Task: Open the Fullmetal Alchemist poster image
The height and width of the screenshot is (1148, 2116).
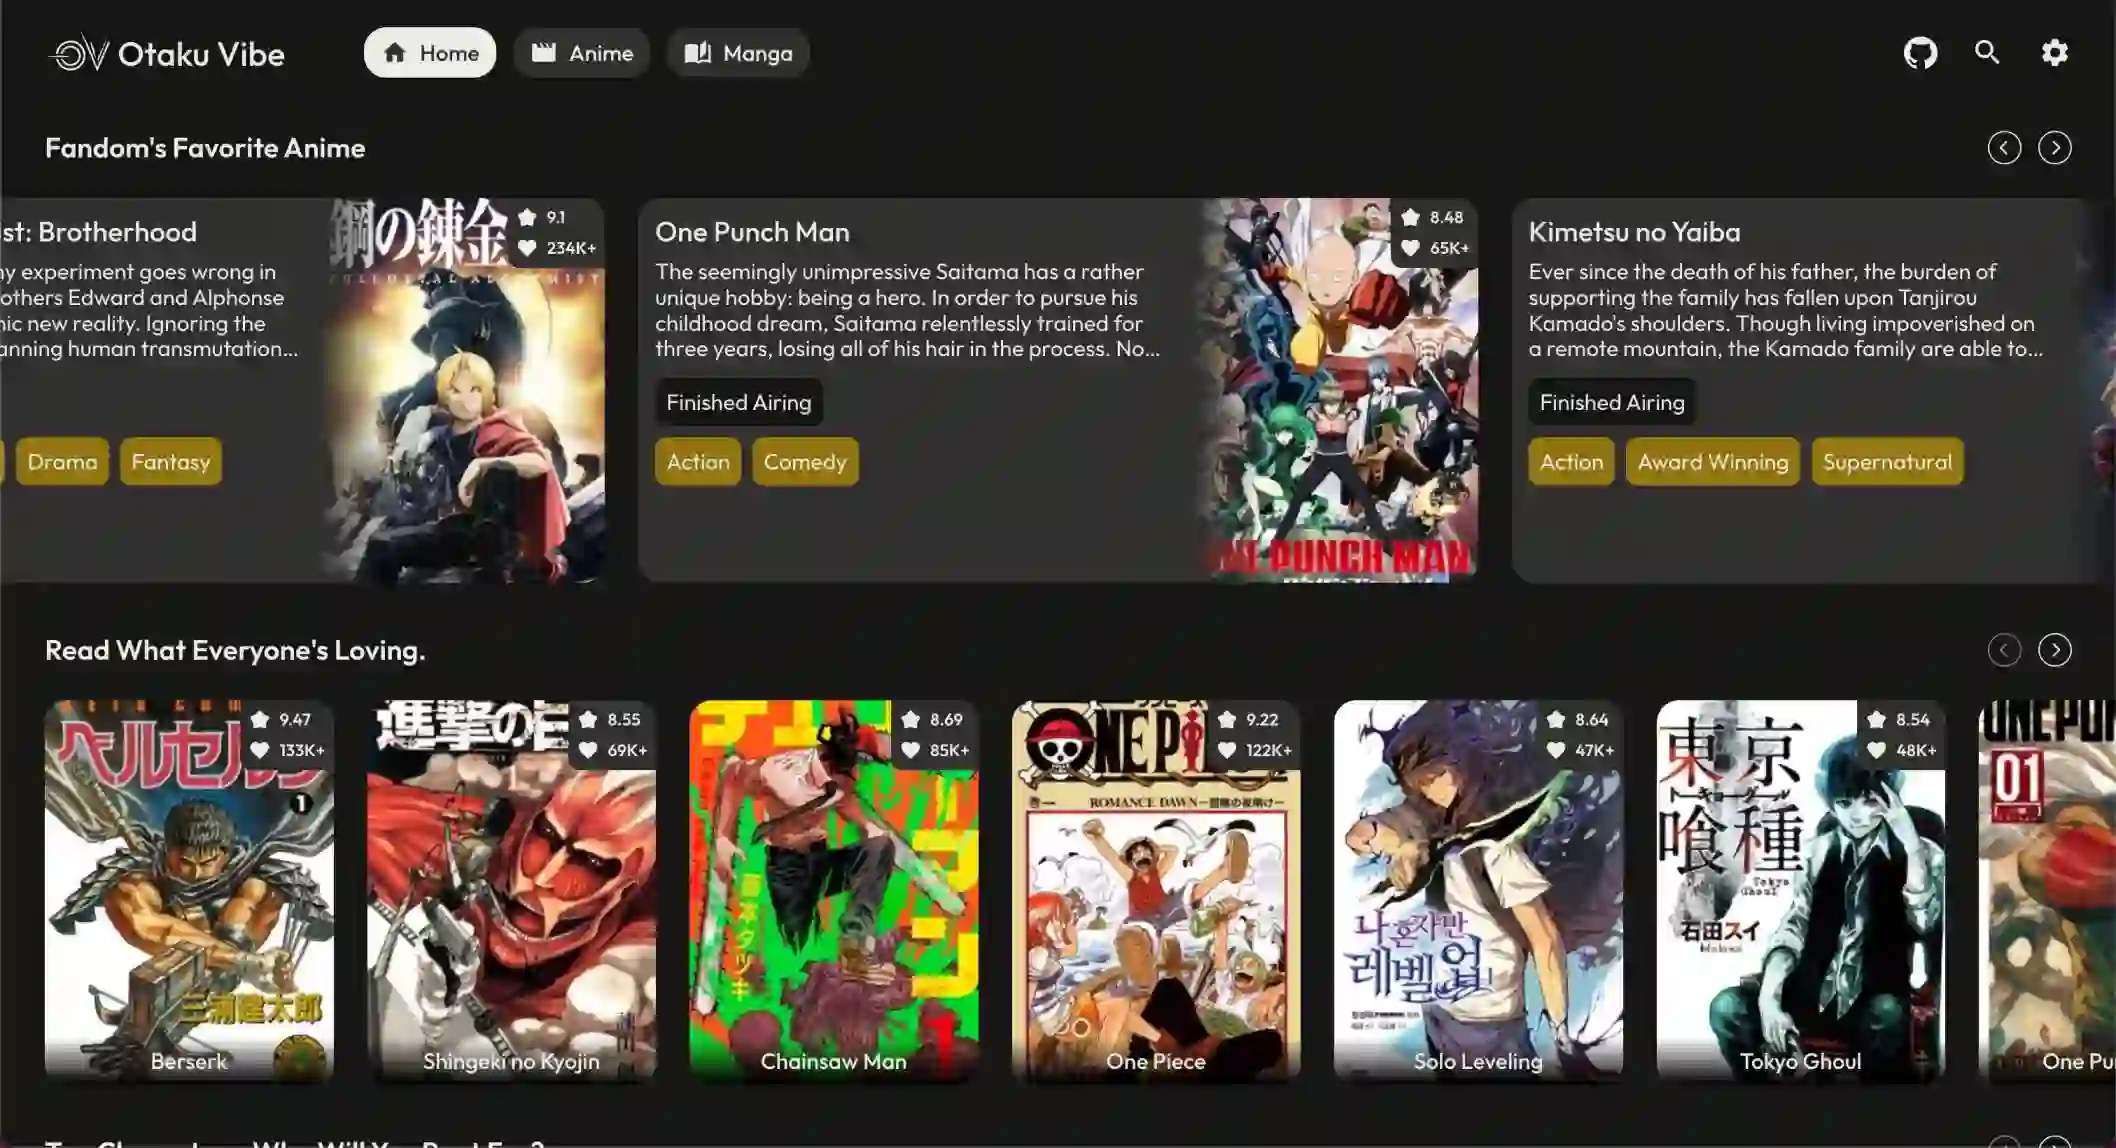Action: (465, 390)
